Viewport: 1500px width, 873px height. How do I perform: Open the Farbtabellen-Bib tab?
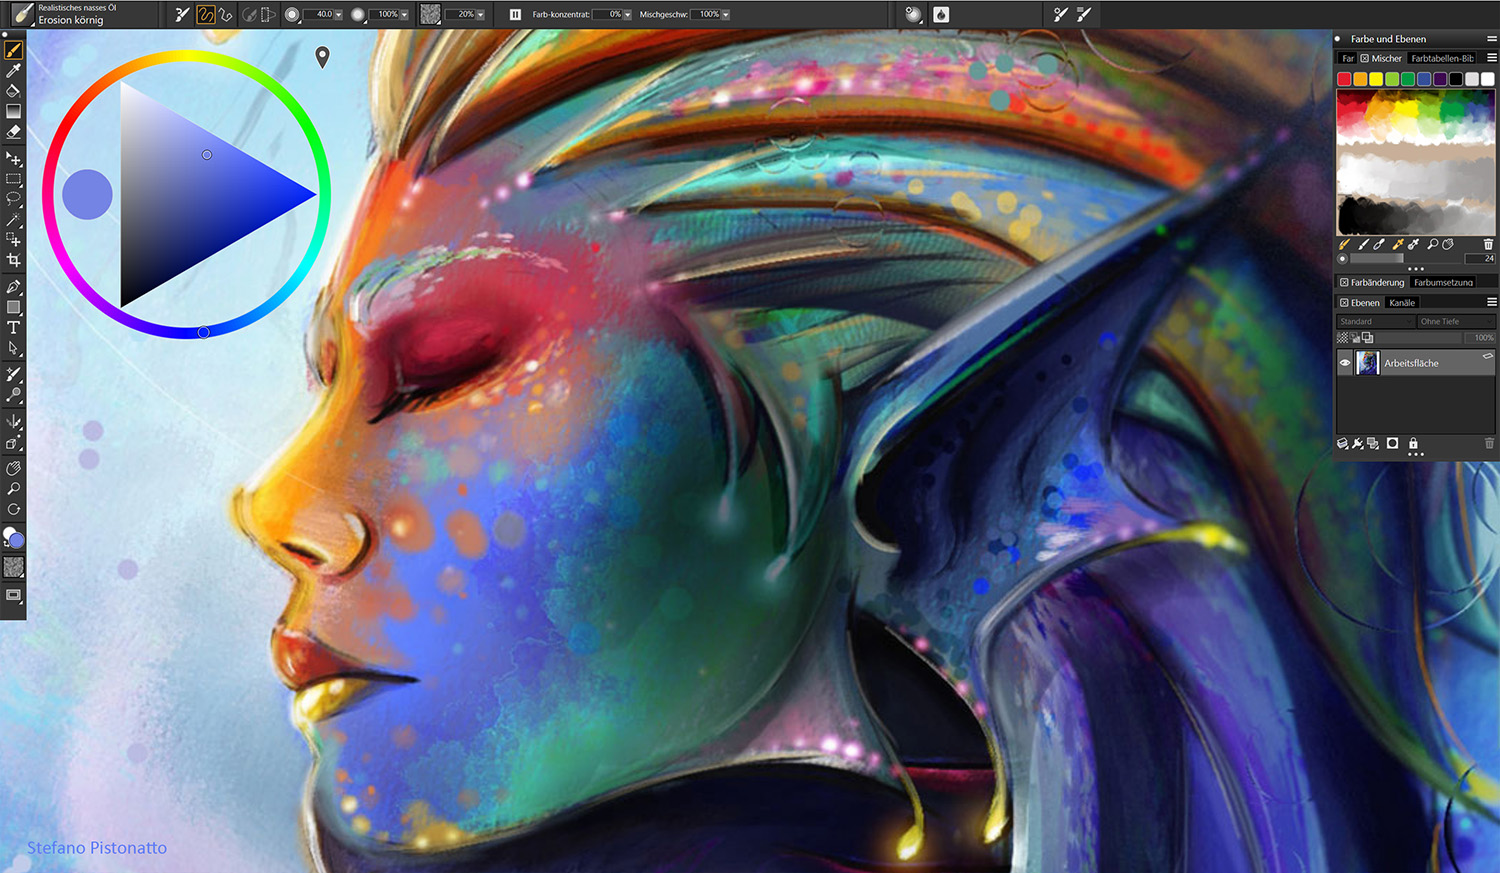[1442, 59]
